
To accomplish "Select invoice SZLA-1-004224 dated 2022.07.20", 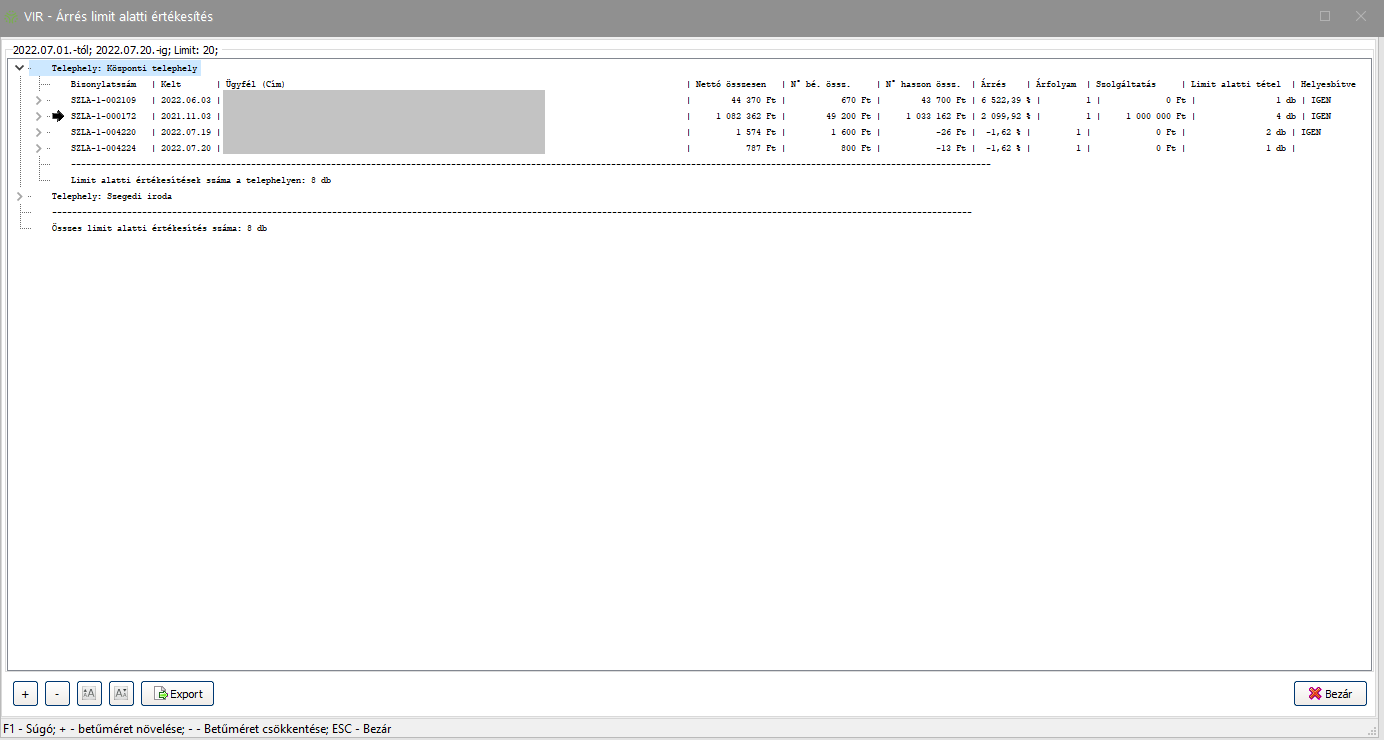I will coord(104,148).
